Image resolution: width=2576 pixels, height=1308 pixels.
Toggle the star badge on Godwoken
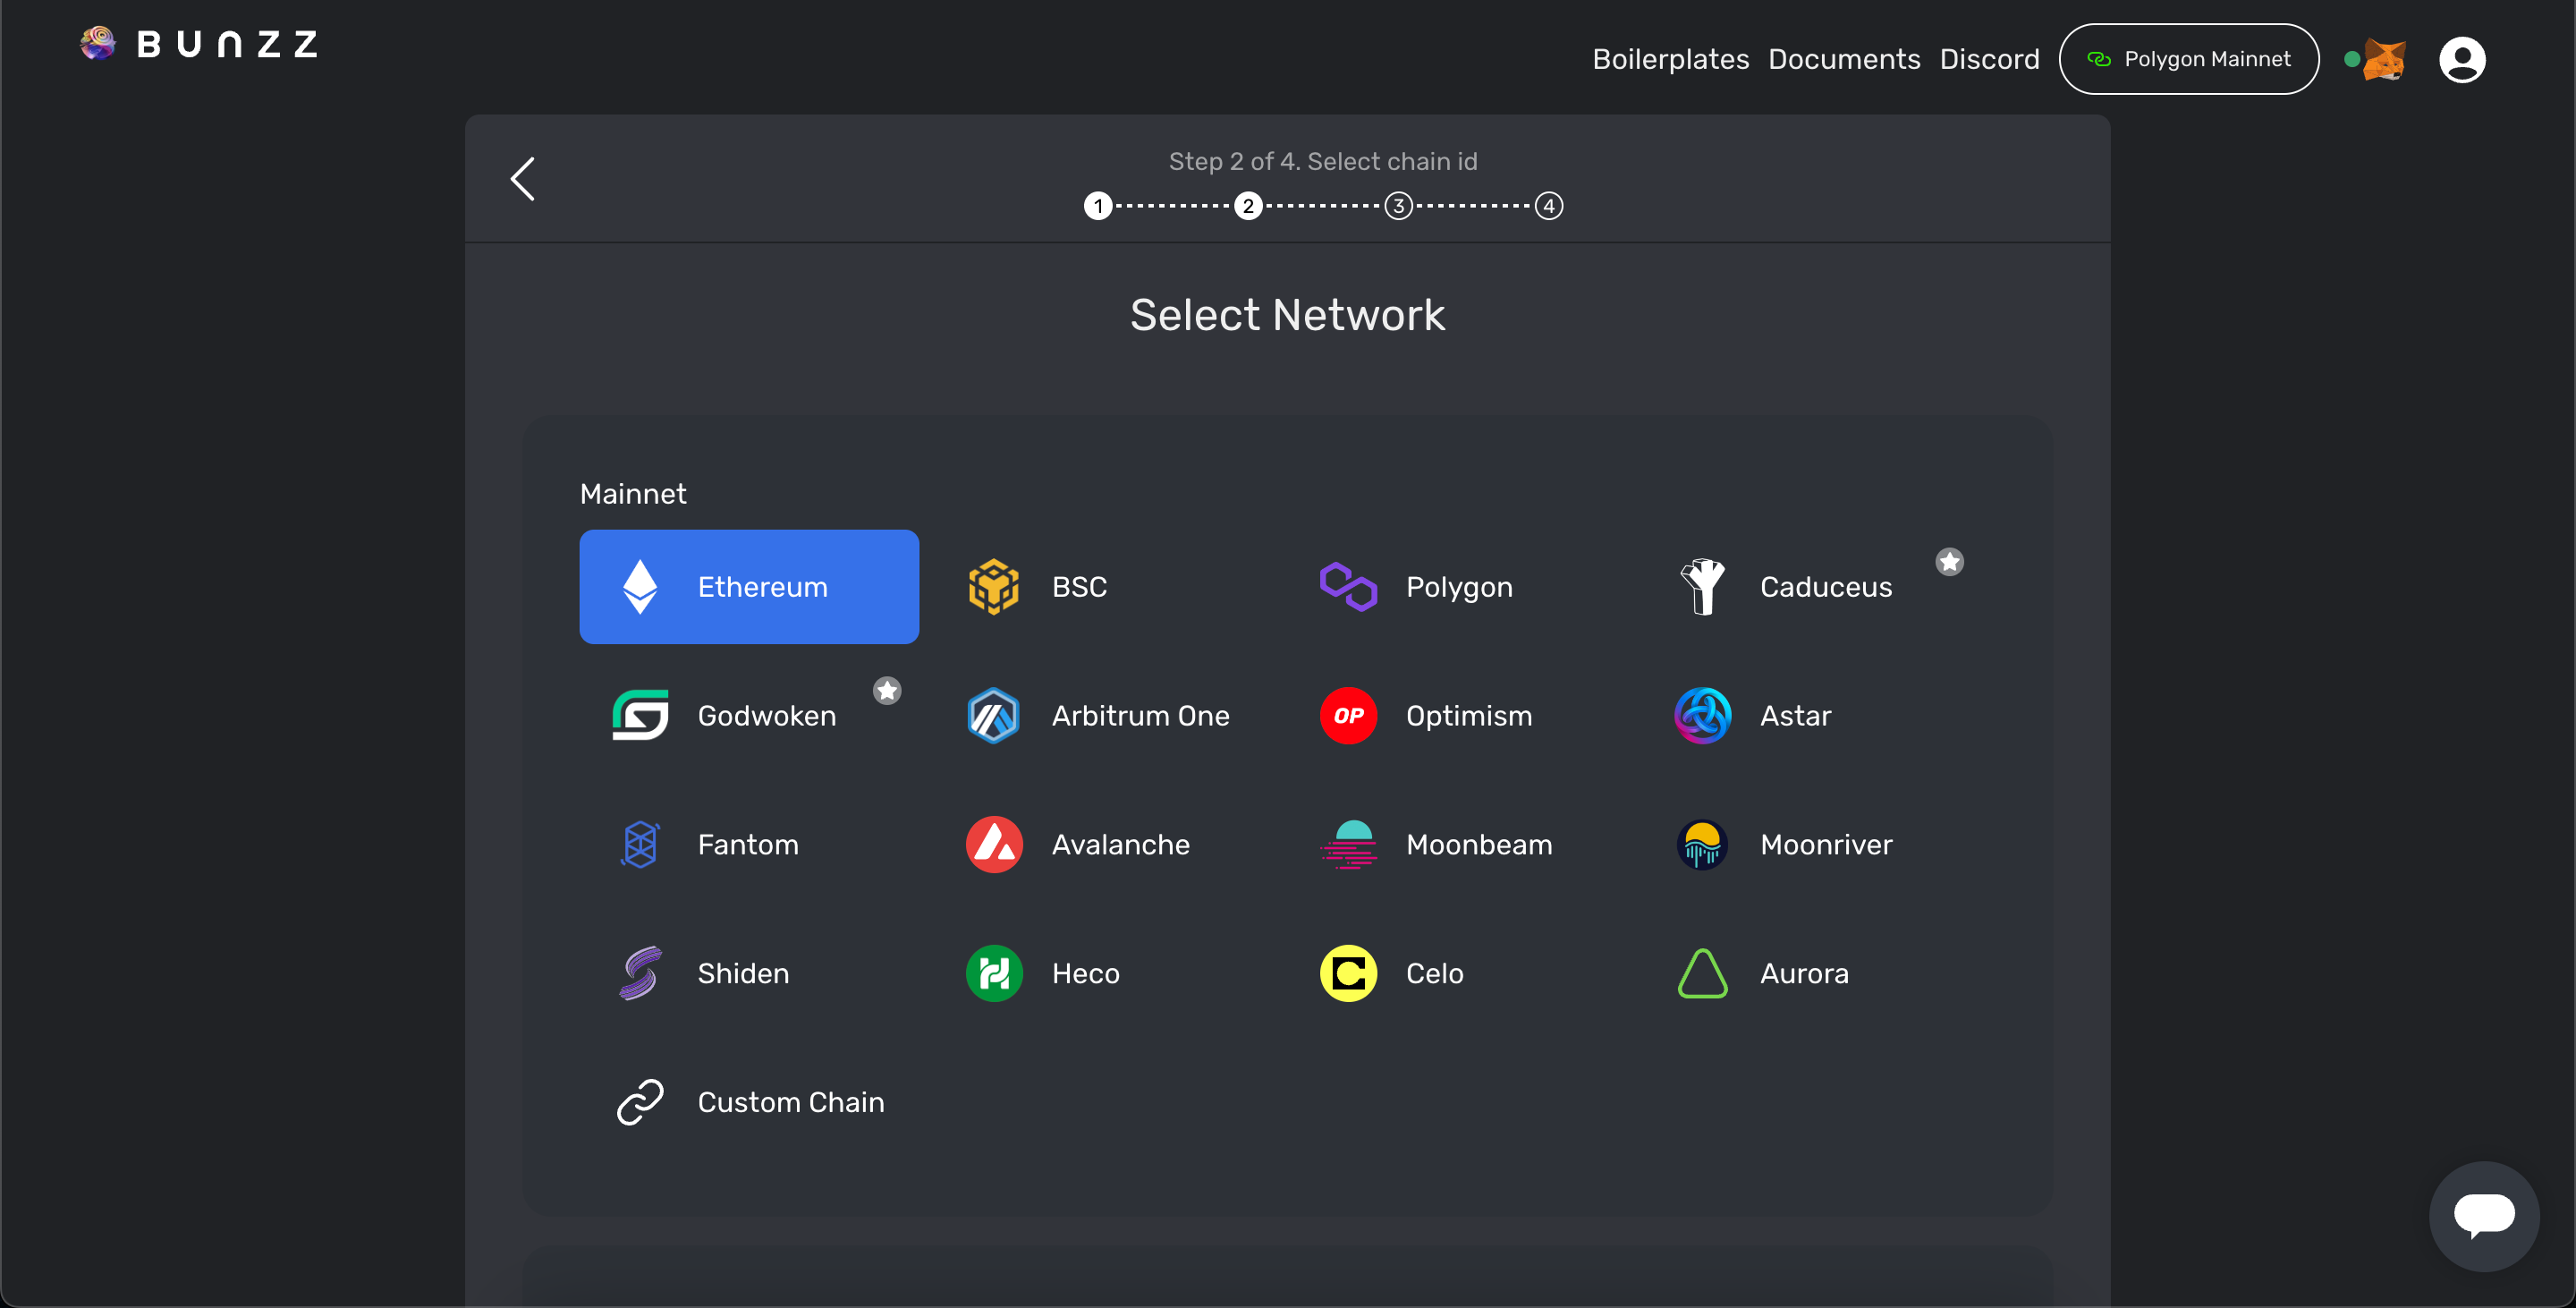(x=887, y=691)
